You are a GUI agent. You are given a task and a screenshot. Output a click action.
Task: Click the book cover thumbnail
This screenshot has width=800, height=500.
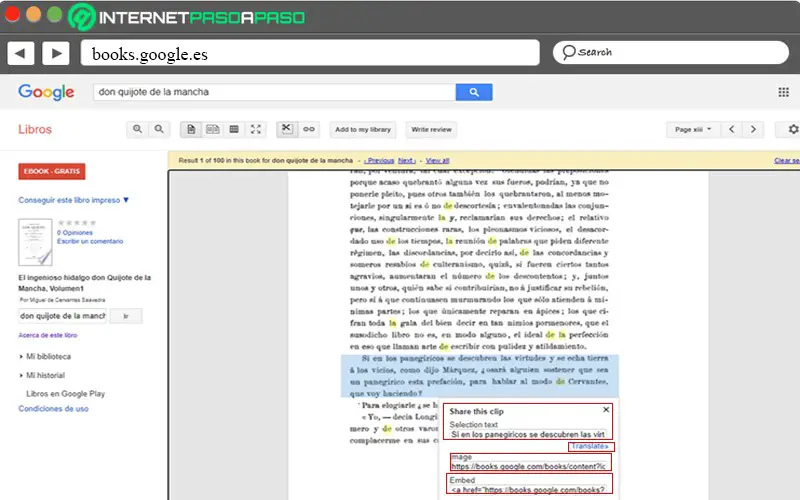point(35,242)
